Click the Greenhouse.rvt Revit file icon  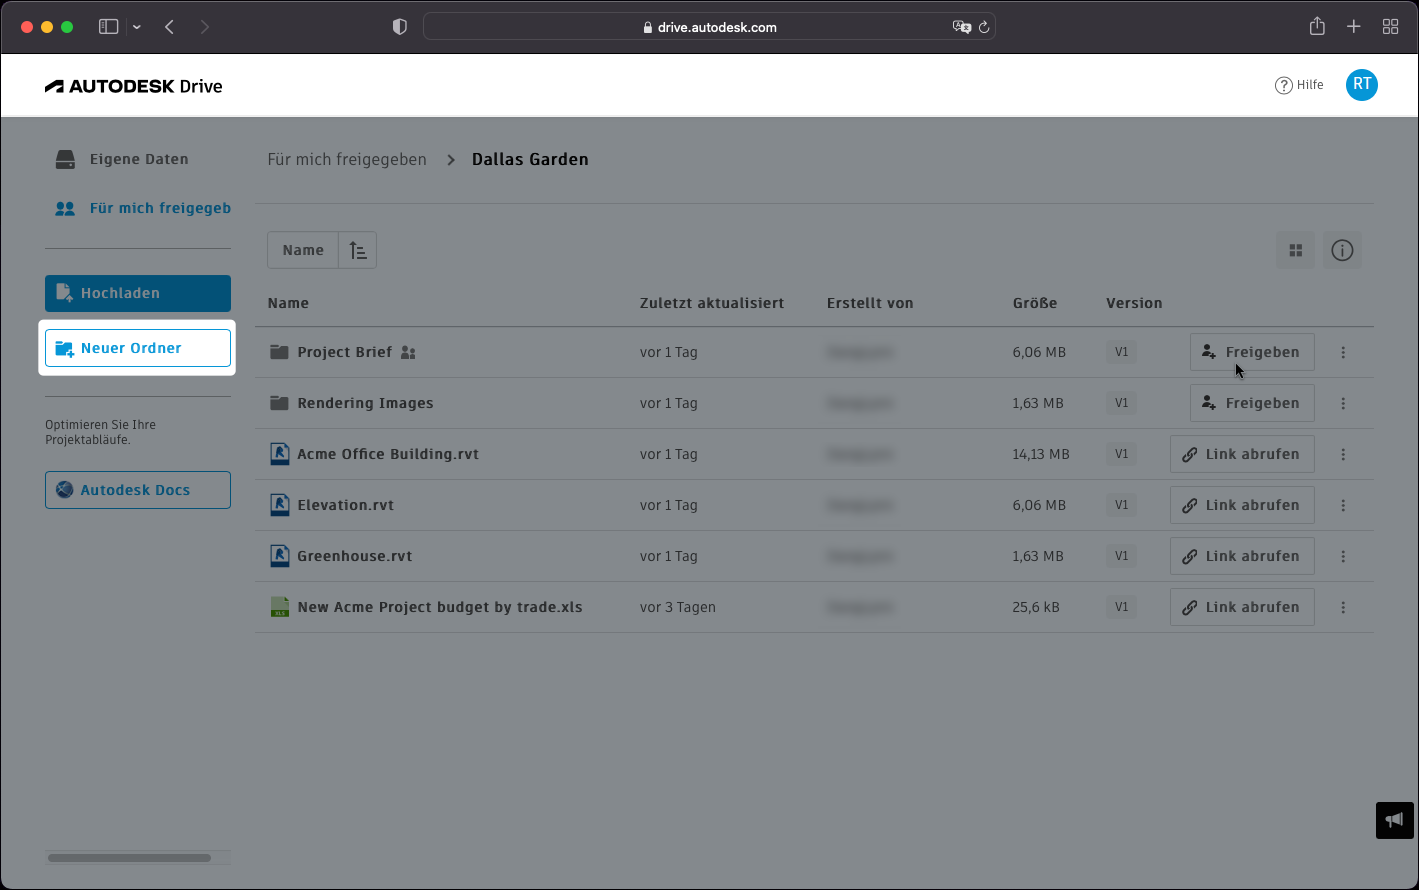[x=280, y=556]
